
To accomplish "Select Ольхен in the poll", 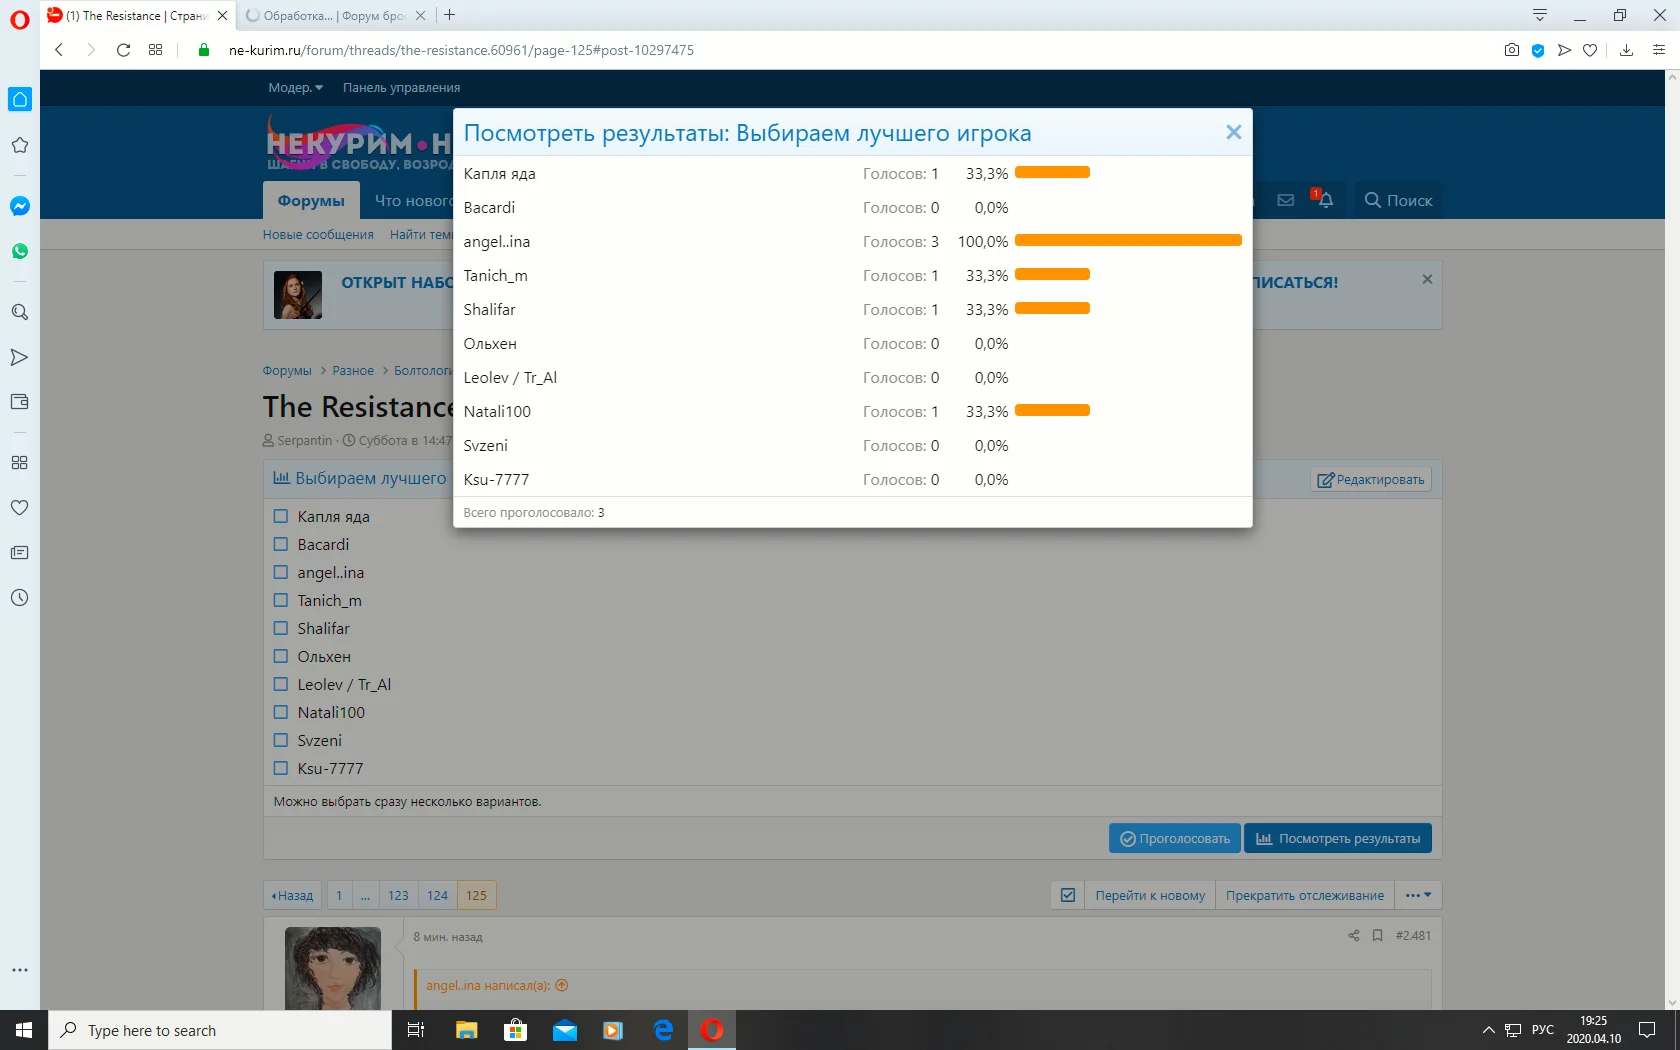I will point(281,656).
